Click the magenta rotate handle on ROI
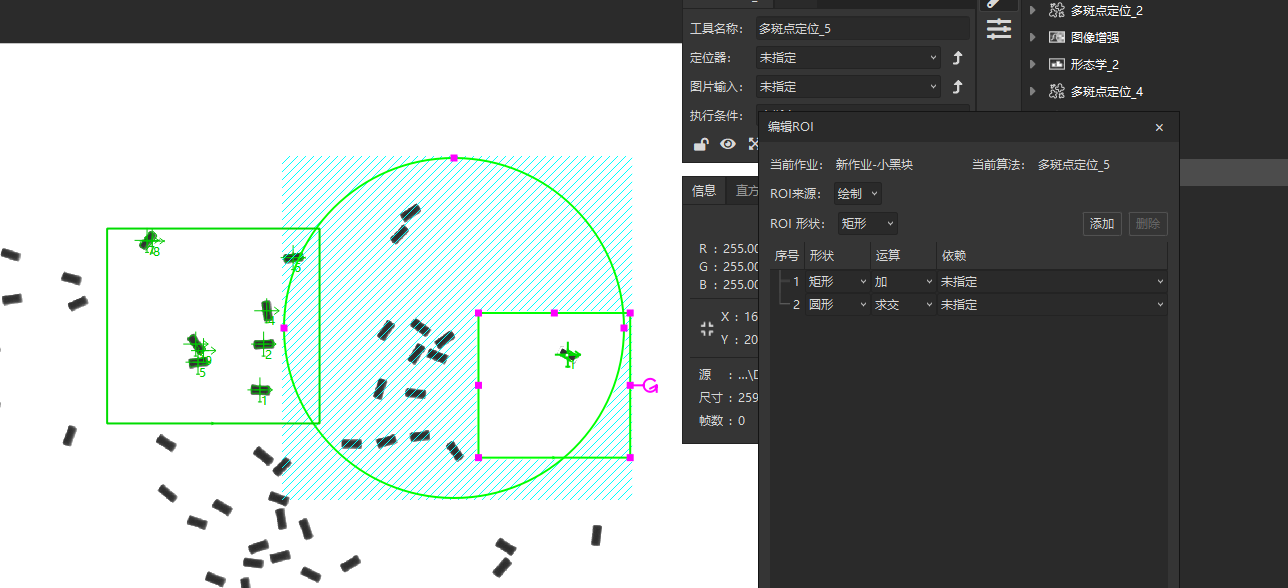This screenshot has width=1288, height=588. point(650,385)
